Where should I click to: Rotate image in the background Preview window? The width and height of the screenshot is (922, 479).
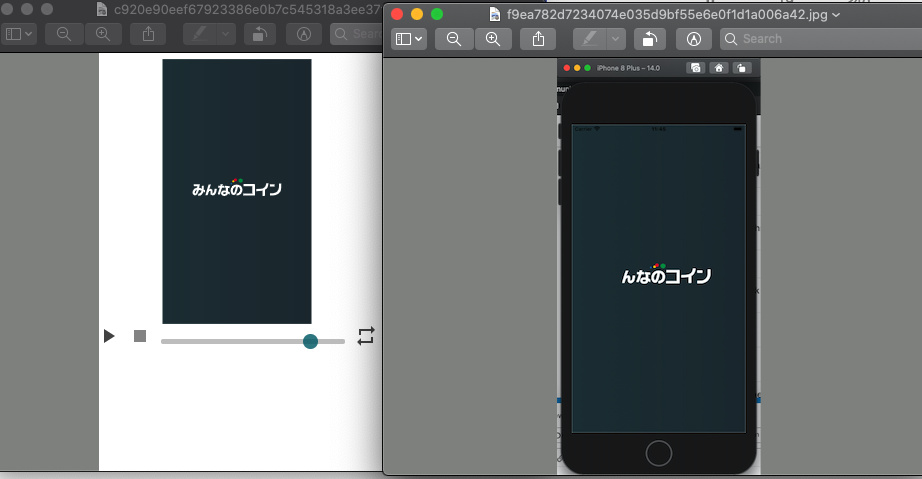[259, 34]
